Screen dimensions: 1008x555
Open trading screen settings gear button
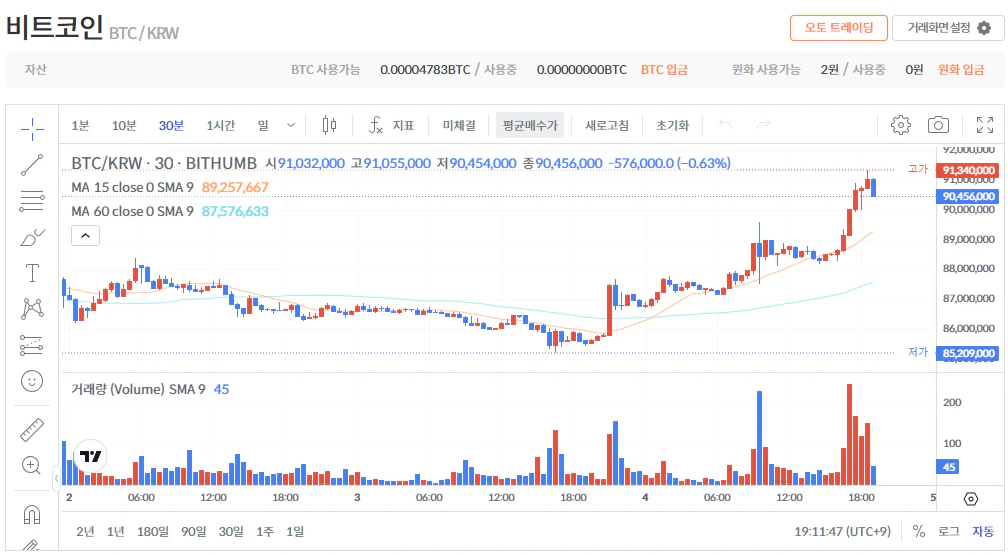948,28
